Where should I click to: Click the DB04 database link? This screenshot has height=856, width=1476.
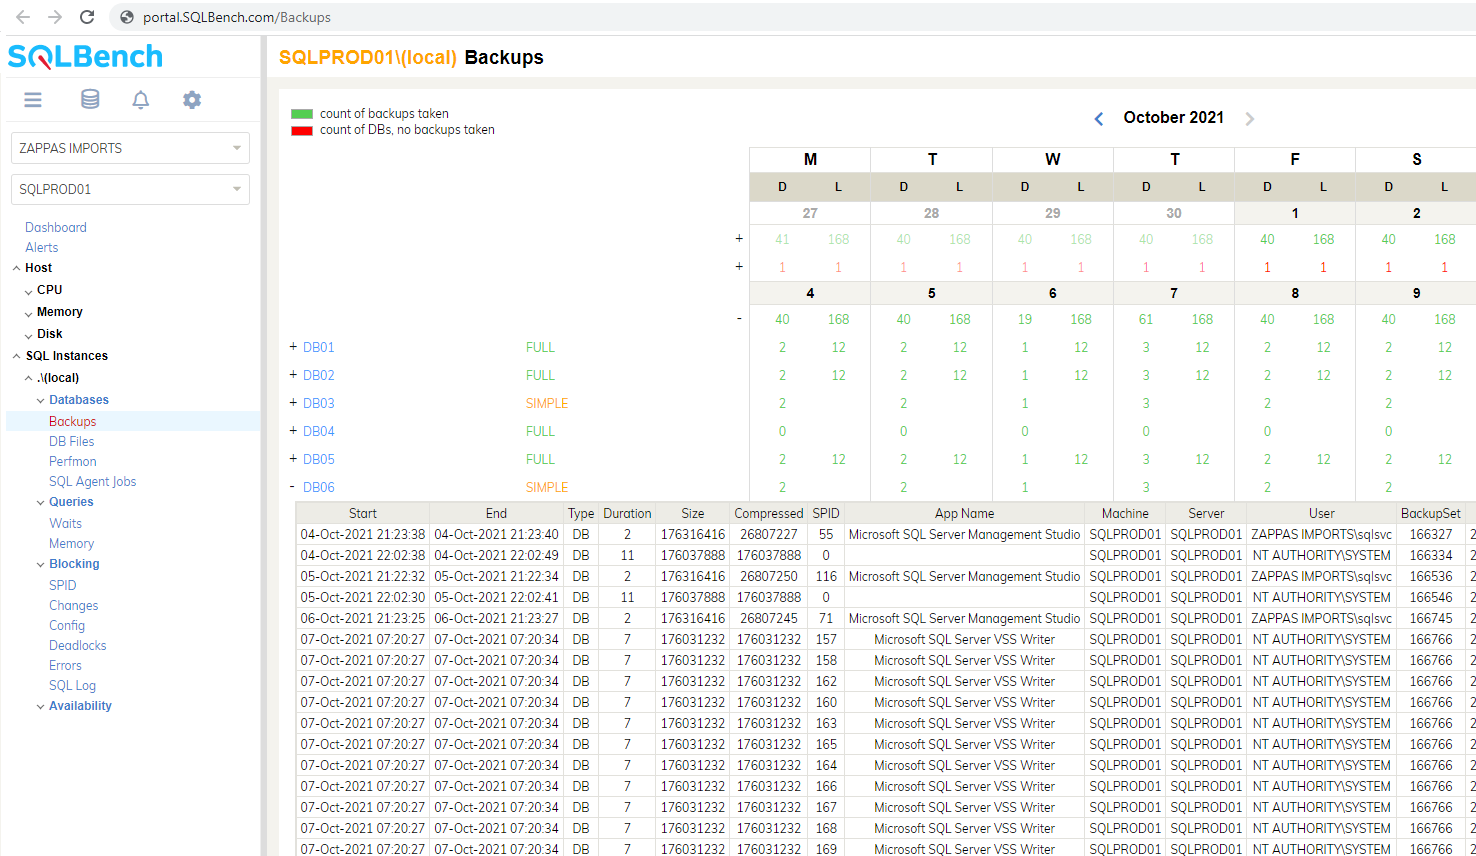[x=319, y=431]
